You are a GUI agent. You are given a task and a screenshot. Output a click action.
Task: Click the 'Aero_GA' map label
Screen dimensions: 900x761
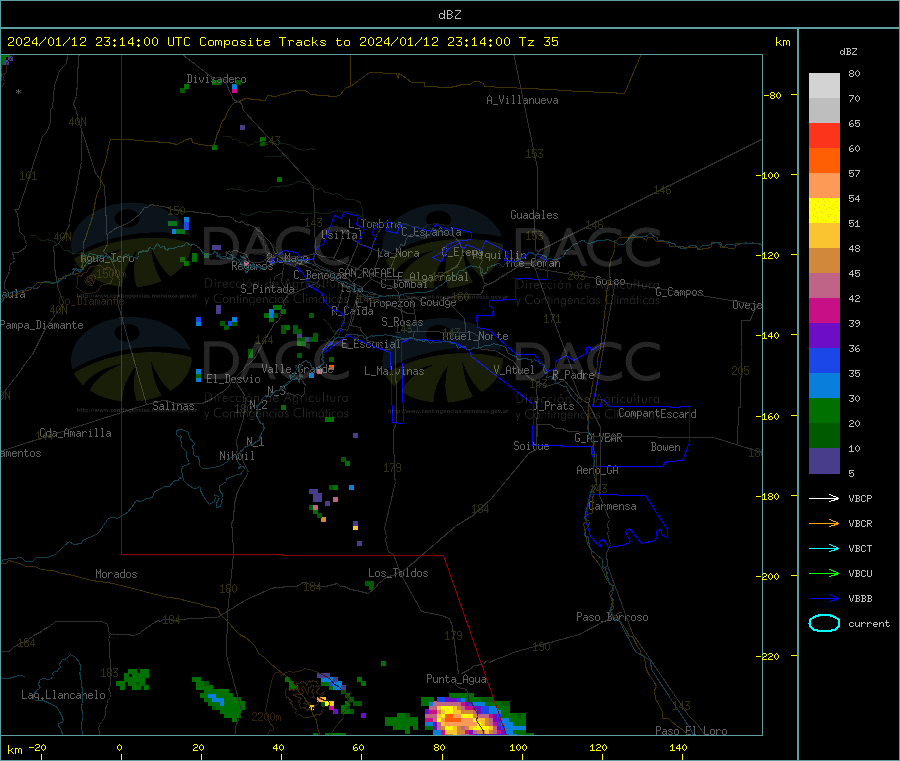[597, 470]
